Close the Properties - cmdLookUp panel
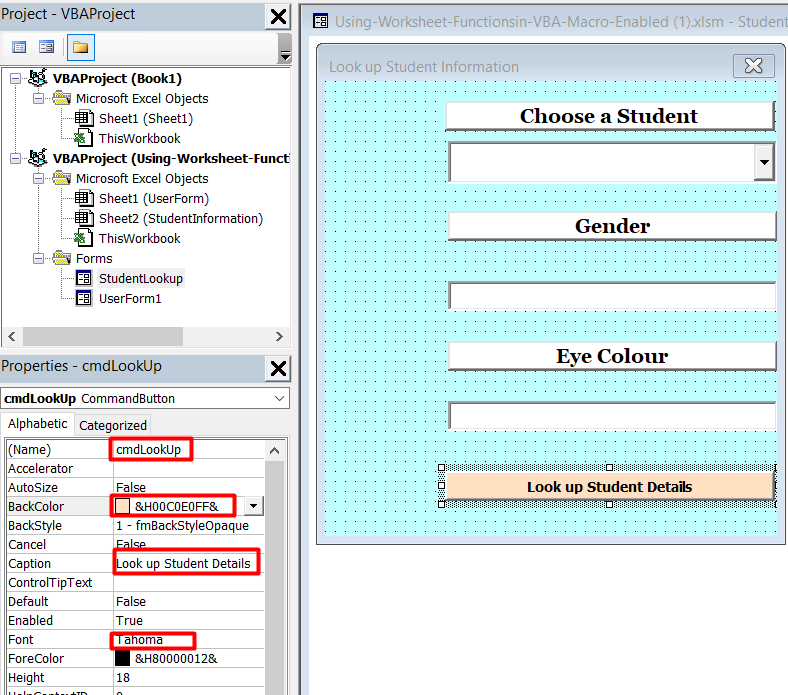788x695 pixels. [278, 368]
